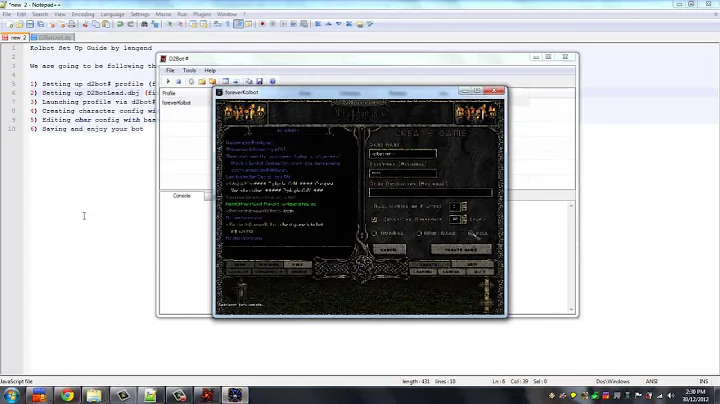The height and width of the screenshot is (404, 720).
Task: Click the Zoom In toolbar icon
Action: pyautogui.click(x=169, y=24)
